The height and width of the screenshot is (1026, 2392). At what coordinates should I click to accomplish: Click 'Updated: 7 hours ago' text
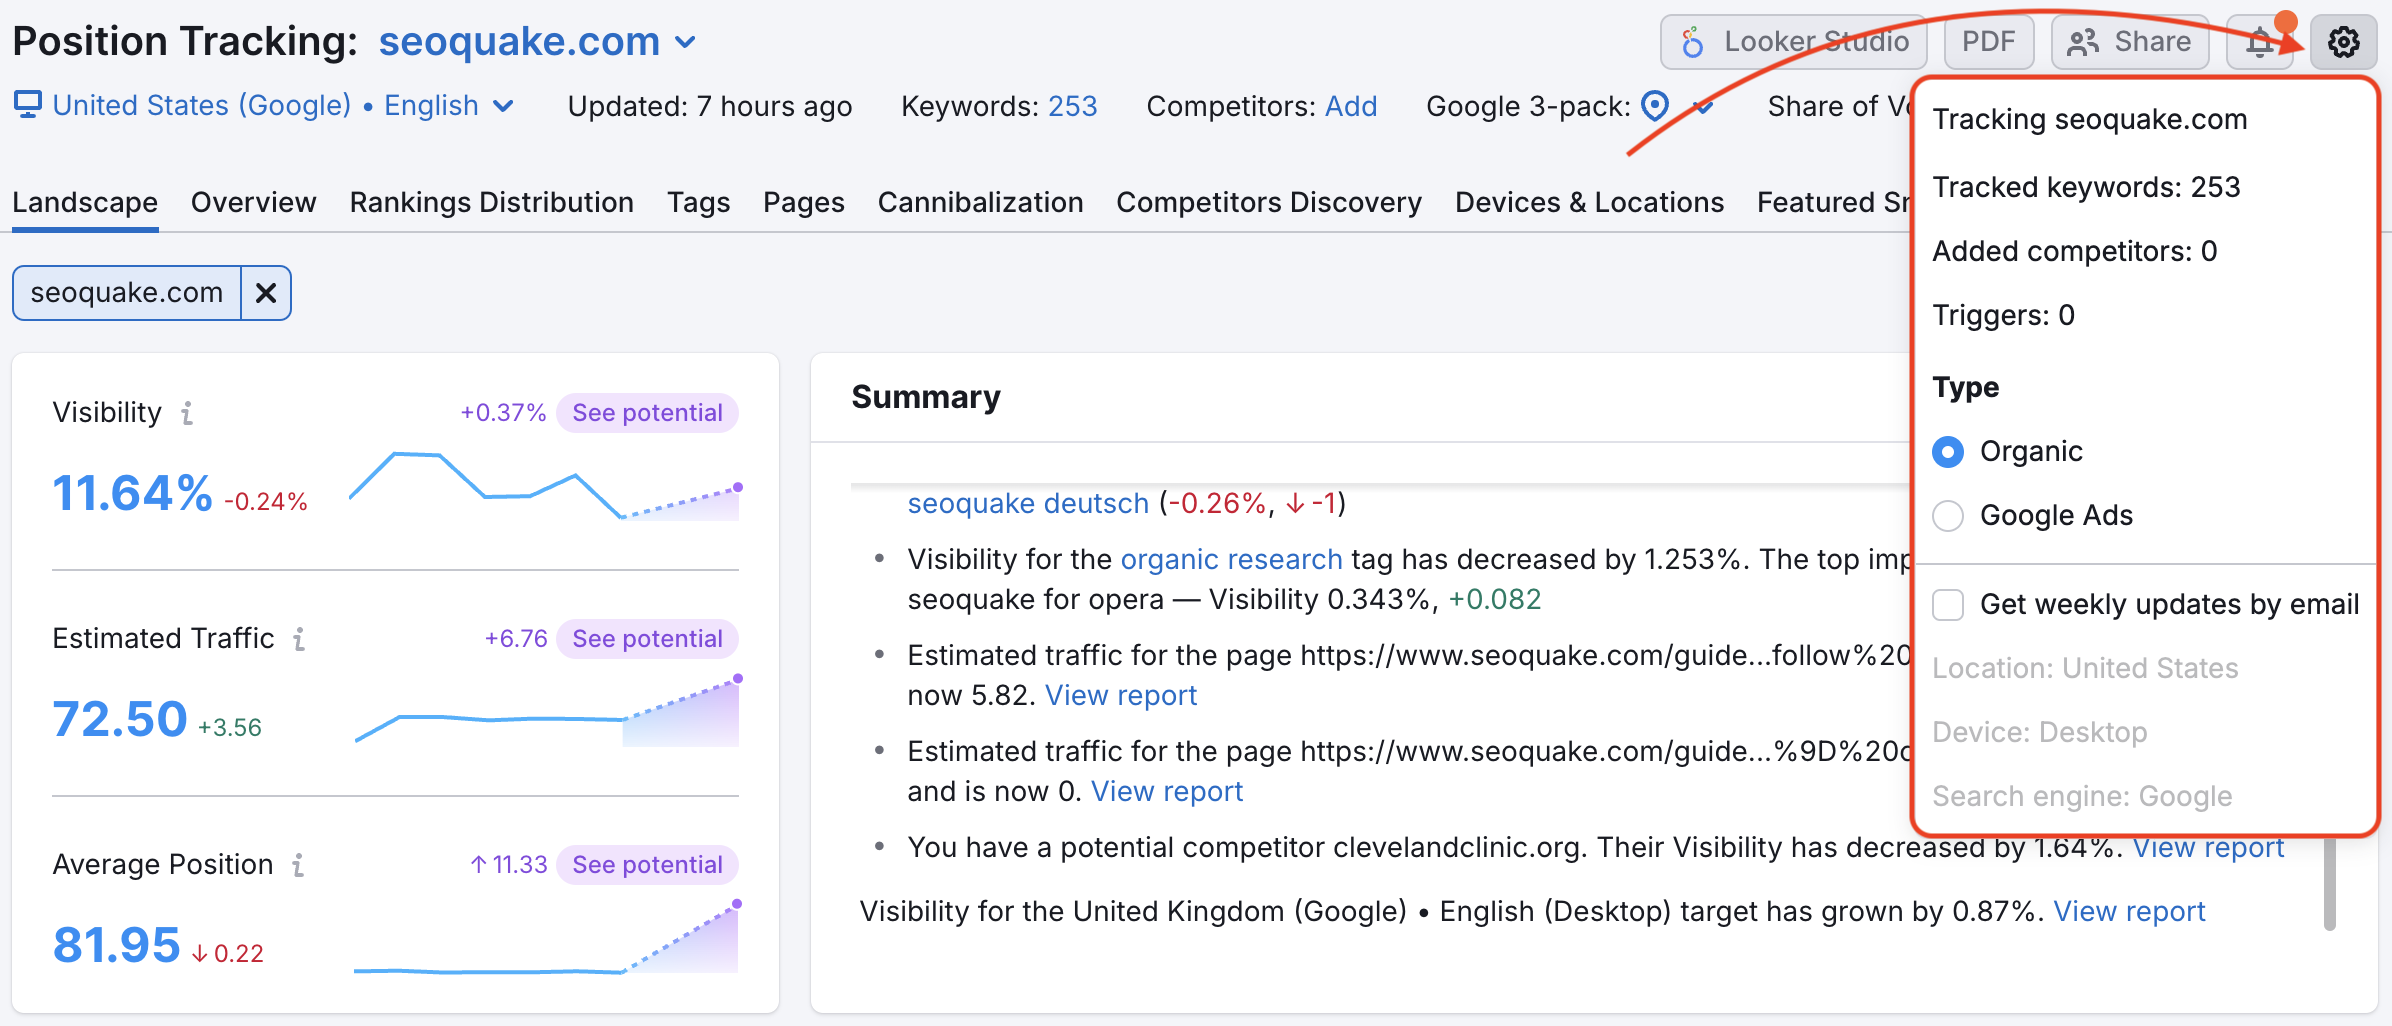(x=710, y=106)
